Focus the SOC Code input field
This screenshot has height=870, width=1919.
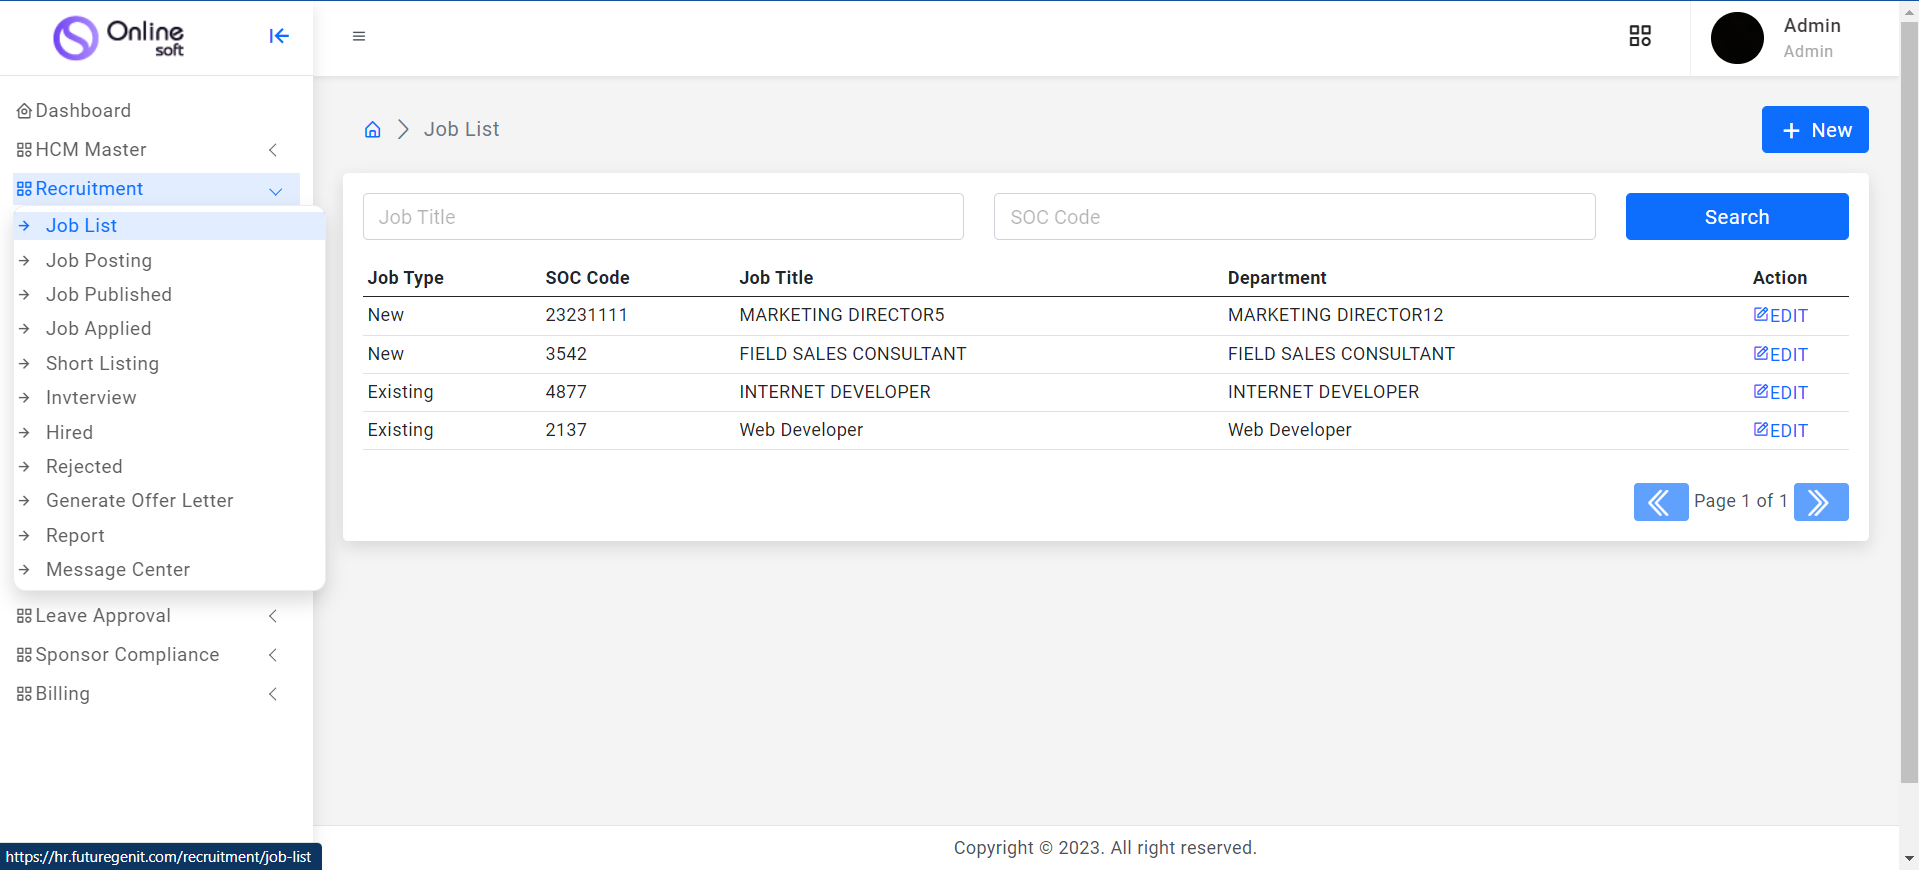pyautogui.click(x=1294, y=217)
